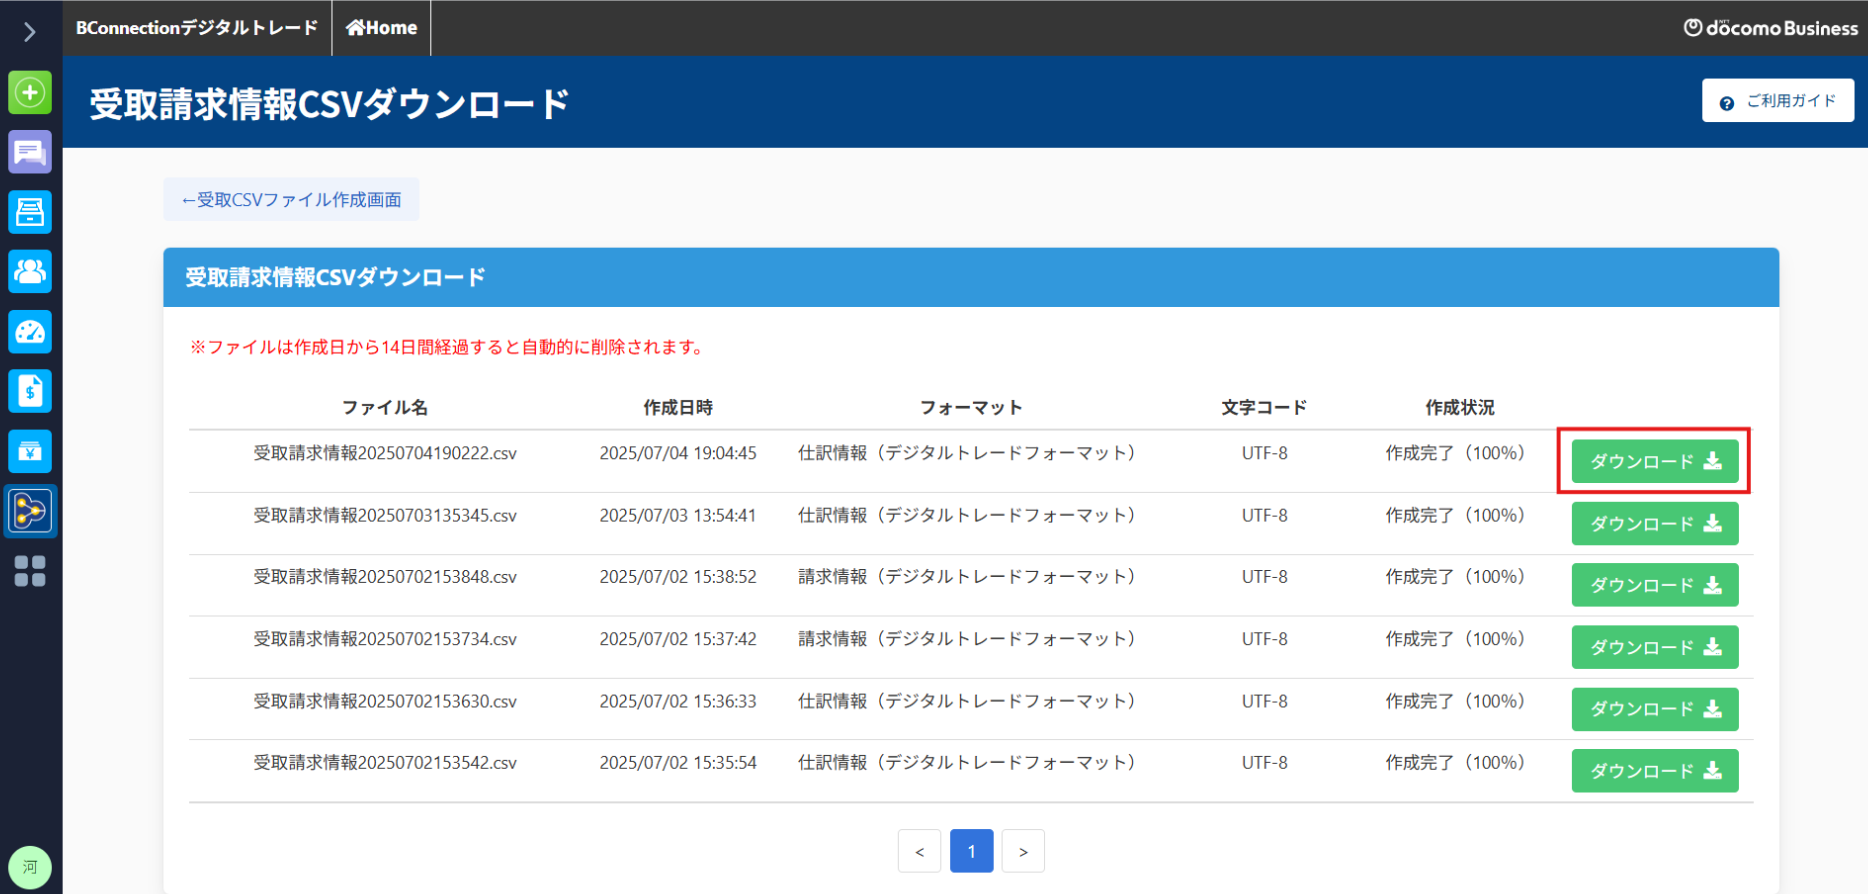1868x894 pixels.
Task: Open the purple chat messages icon
Action: pos(30,152)
